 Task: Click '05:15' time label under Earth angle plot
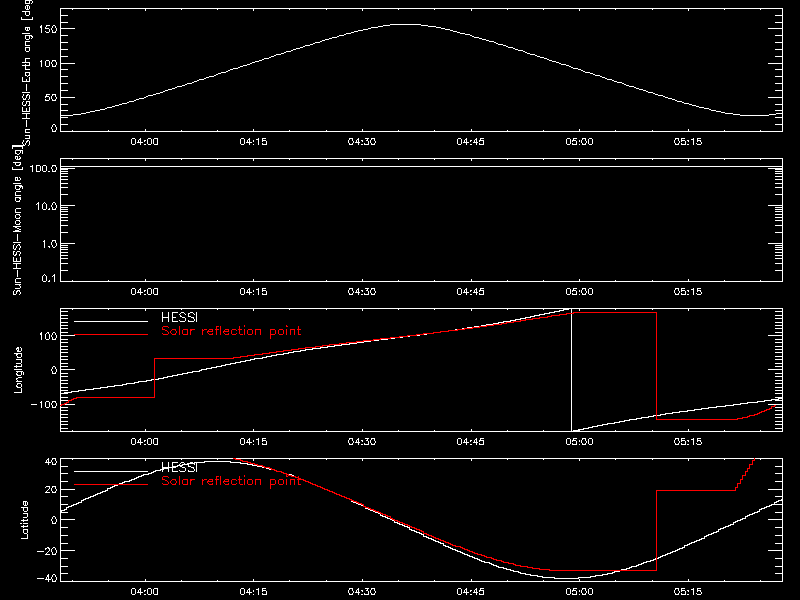click(x=688, y=142)
